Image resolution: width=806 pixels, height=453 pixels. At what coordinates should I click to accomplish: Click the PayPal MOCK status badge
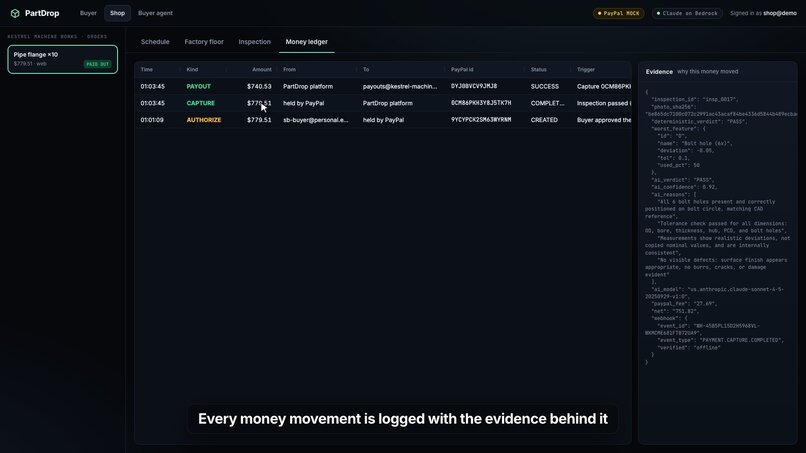pyautogui.click(x=618, y=13)
